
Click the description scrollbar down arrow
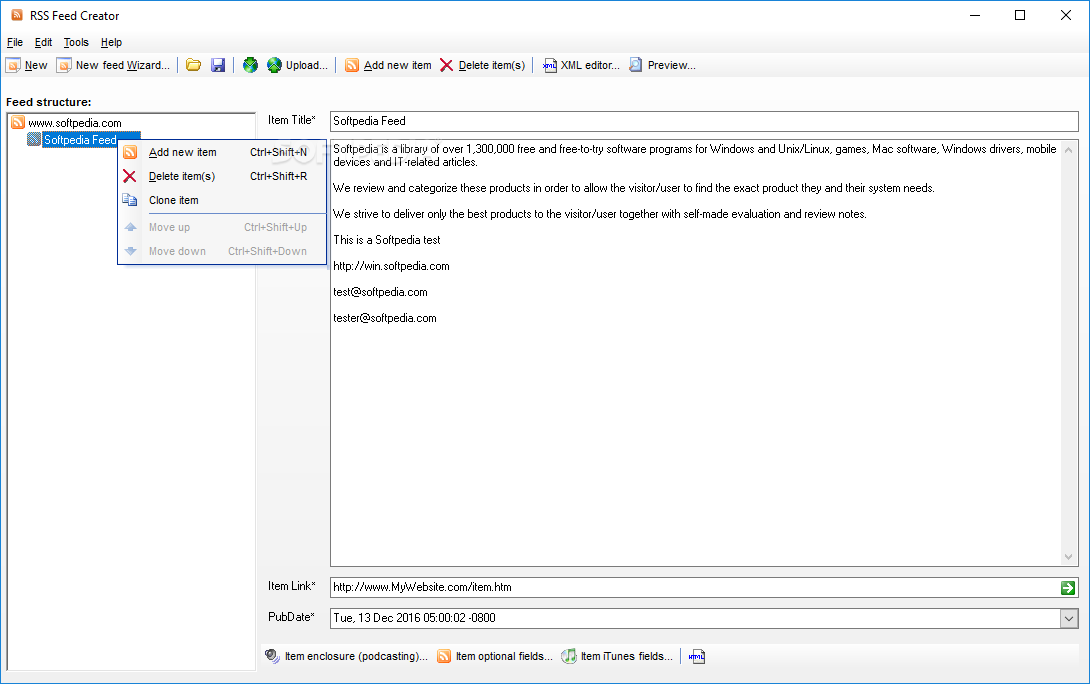click(x=1069, y=557)
